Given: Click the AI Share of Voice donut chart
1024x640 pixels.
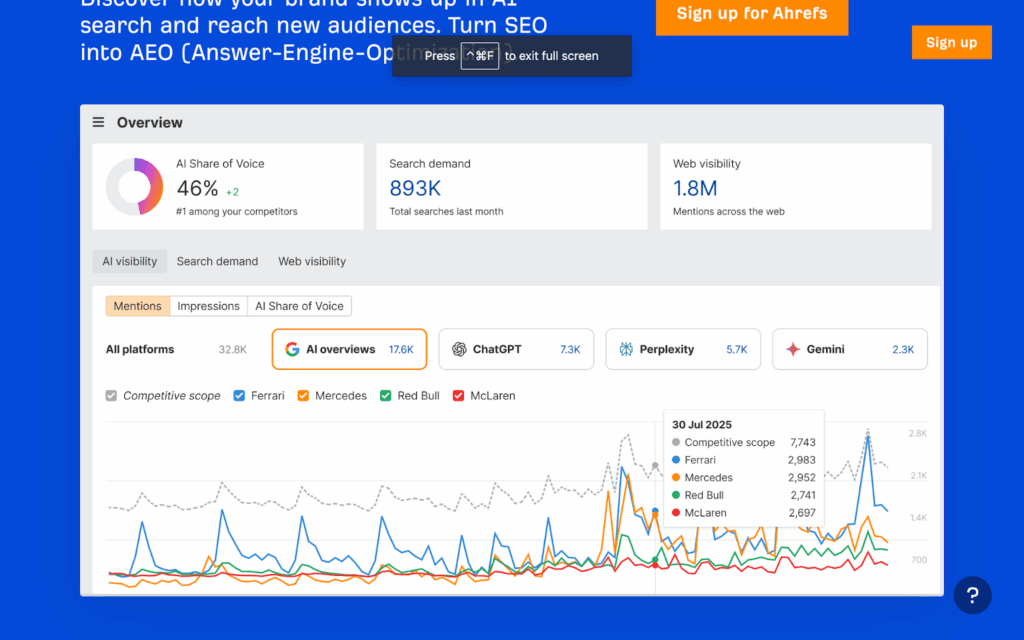Looking at the screenshot, I should [133, 186].
